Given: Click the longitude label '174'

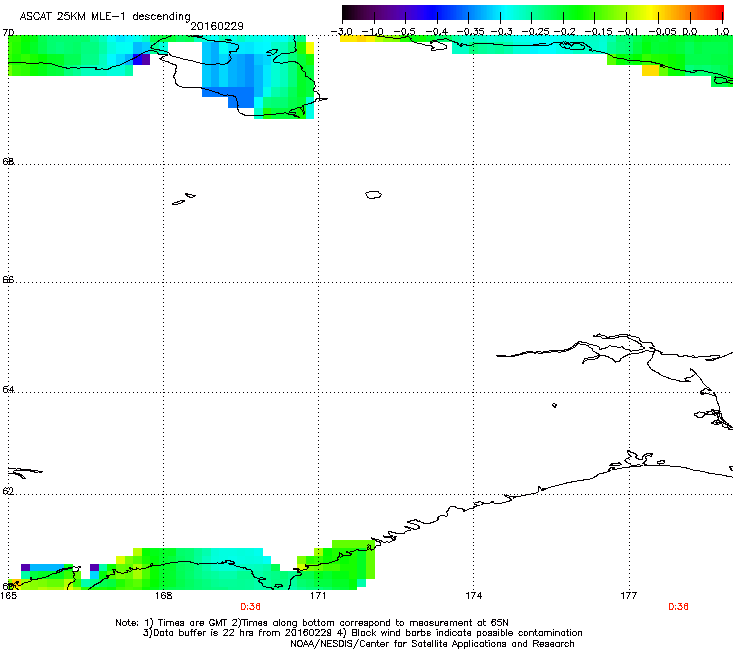Looking at the screenshot, I should (x=473, y=596).
